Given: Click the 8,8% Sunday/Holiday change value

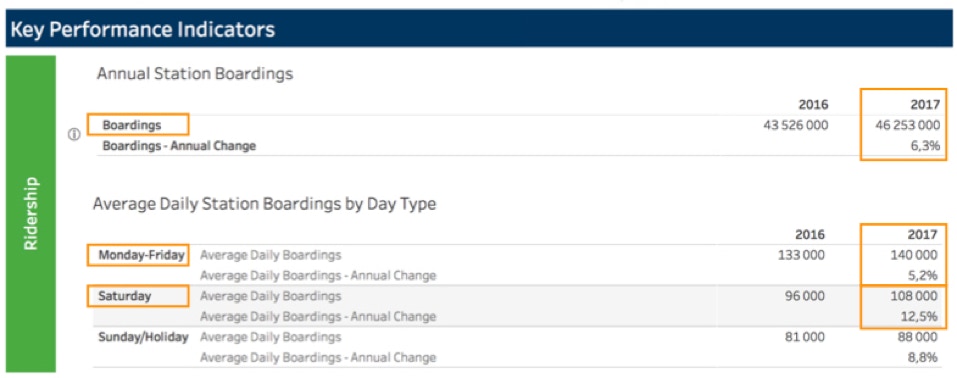Looking at the screenshot, I should (922, 357).
